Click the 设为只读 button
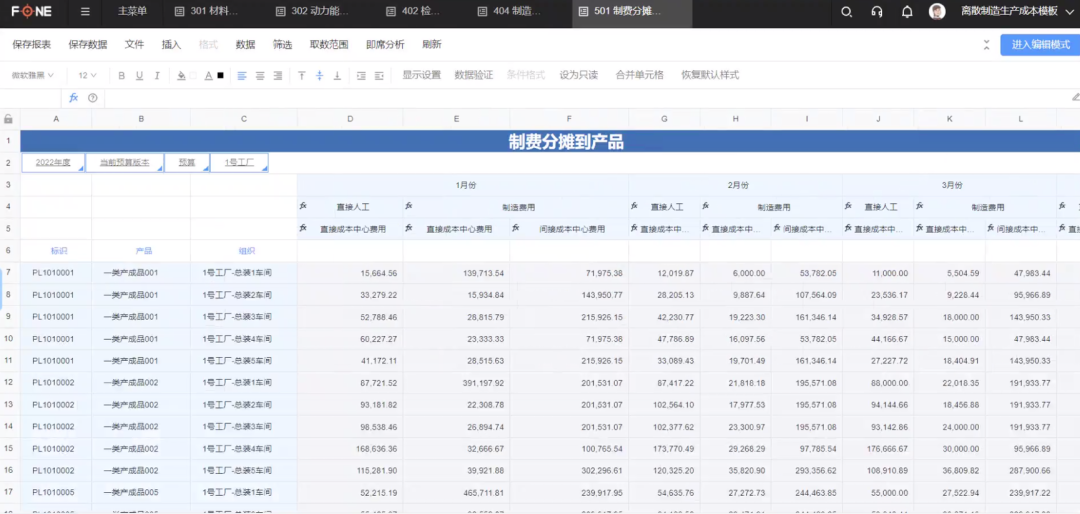This screenshot has width=1080, height=514. click(579, 75)
